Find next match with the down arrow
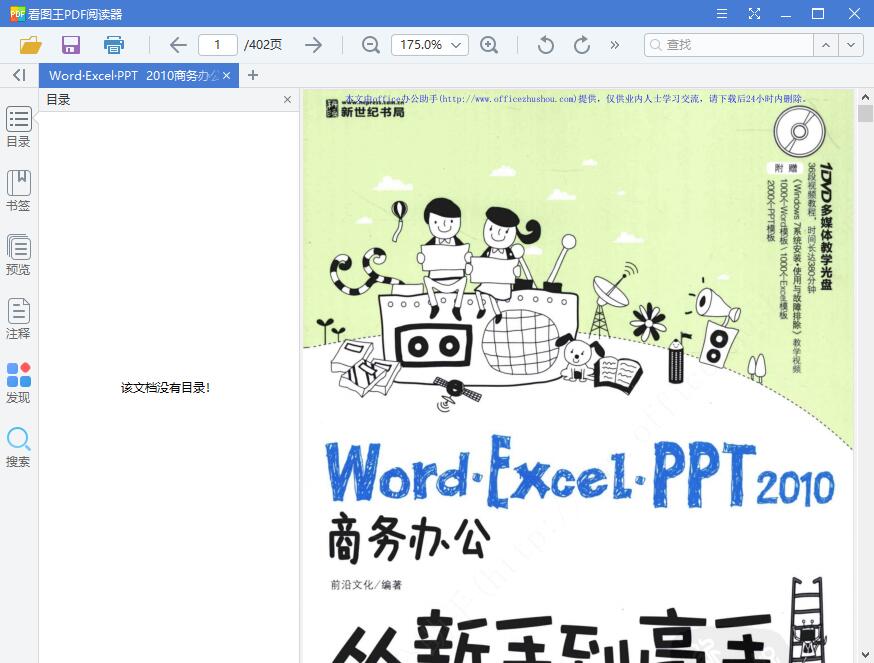Viewport: 874px width, 663px height. point(851,45)
